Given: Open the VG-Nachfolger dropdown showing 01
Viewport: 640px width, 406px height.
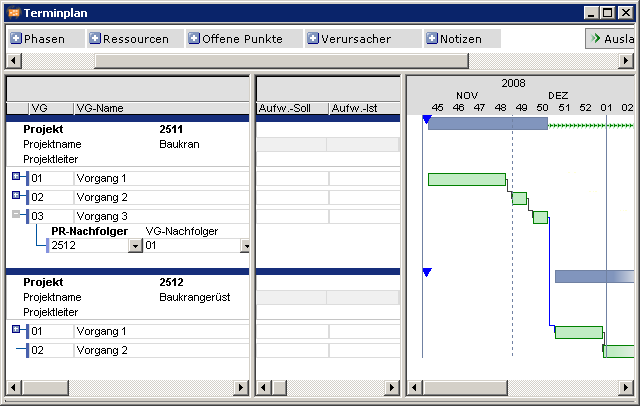Looking at the screenshot, I should click(x=245, y=246).
